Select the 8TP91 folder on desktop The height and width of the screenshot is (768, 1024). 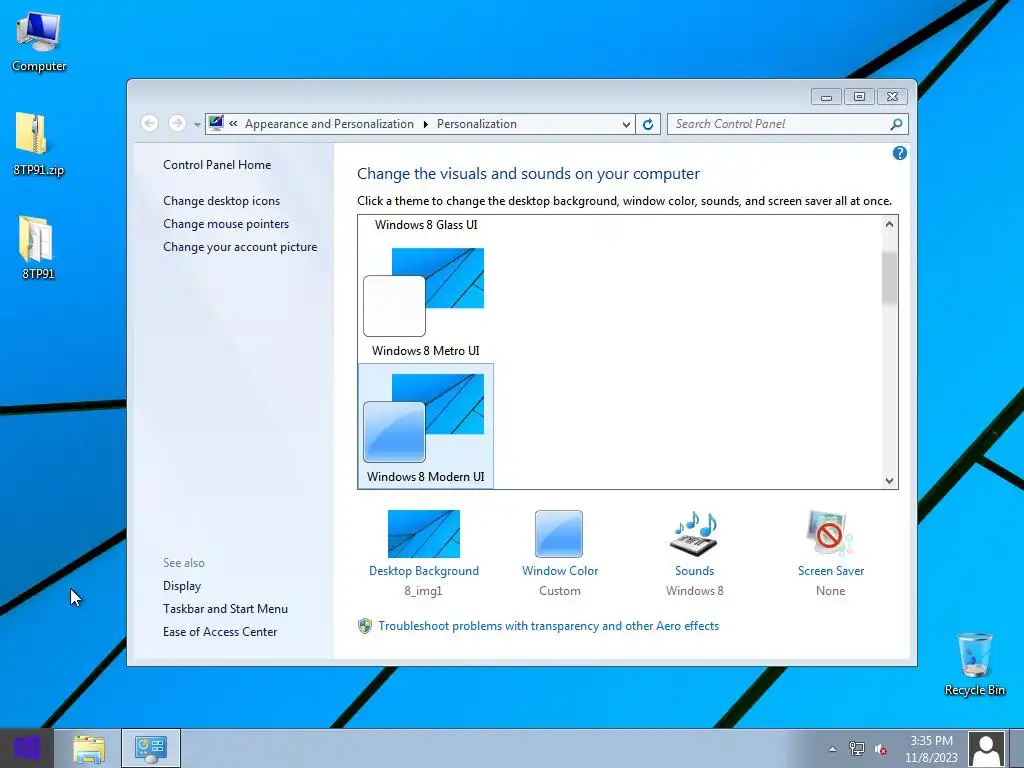[38, 248]
